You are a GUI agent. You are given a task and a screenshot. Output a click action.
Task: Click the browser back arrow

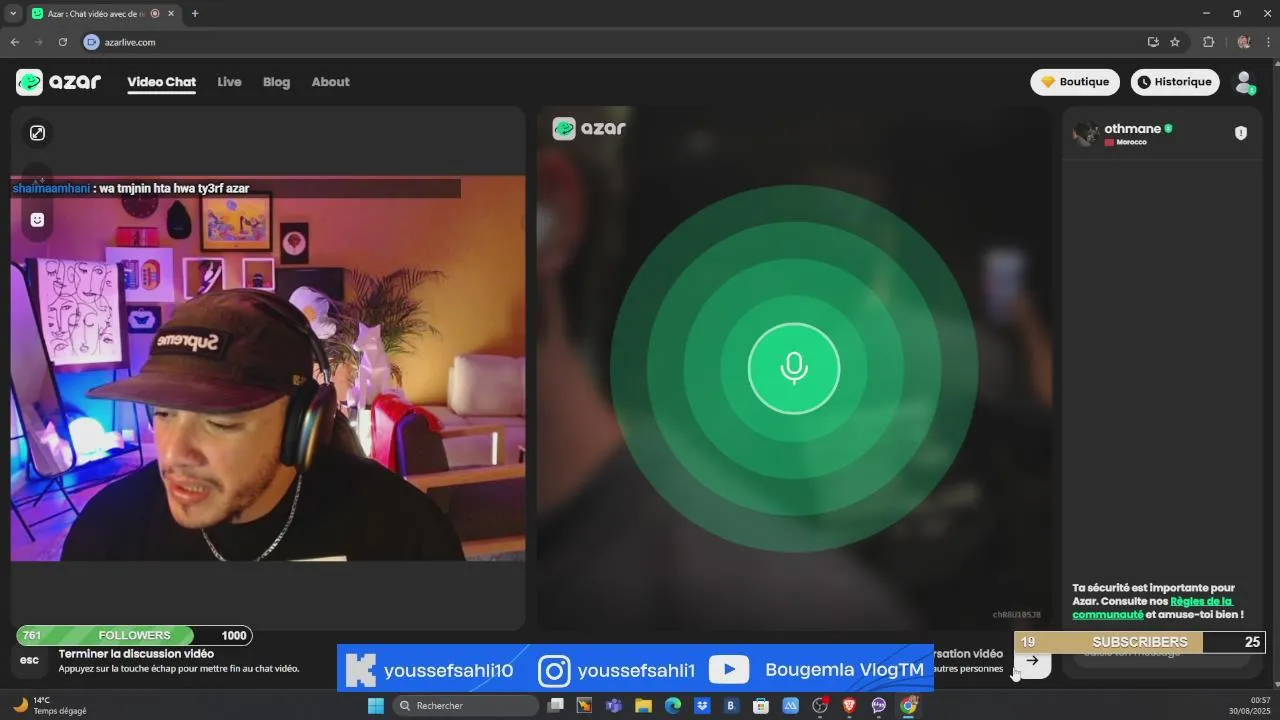[15, 42]
